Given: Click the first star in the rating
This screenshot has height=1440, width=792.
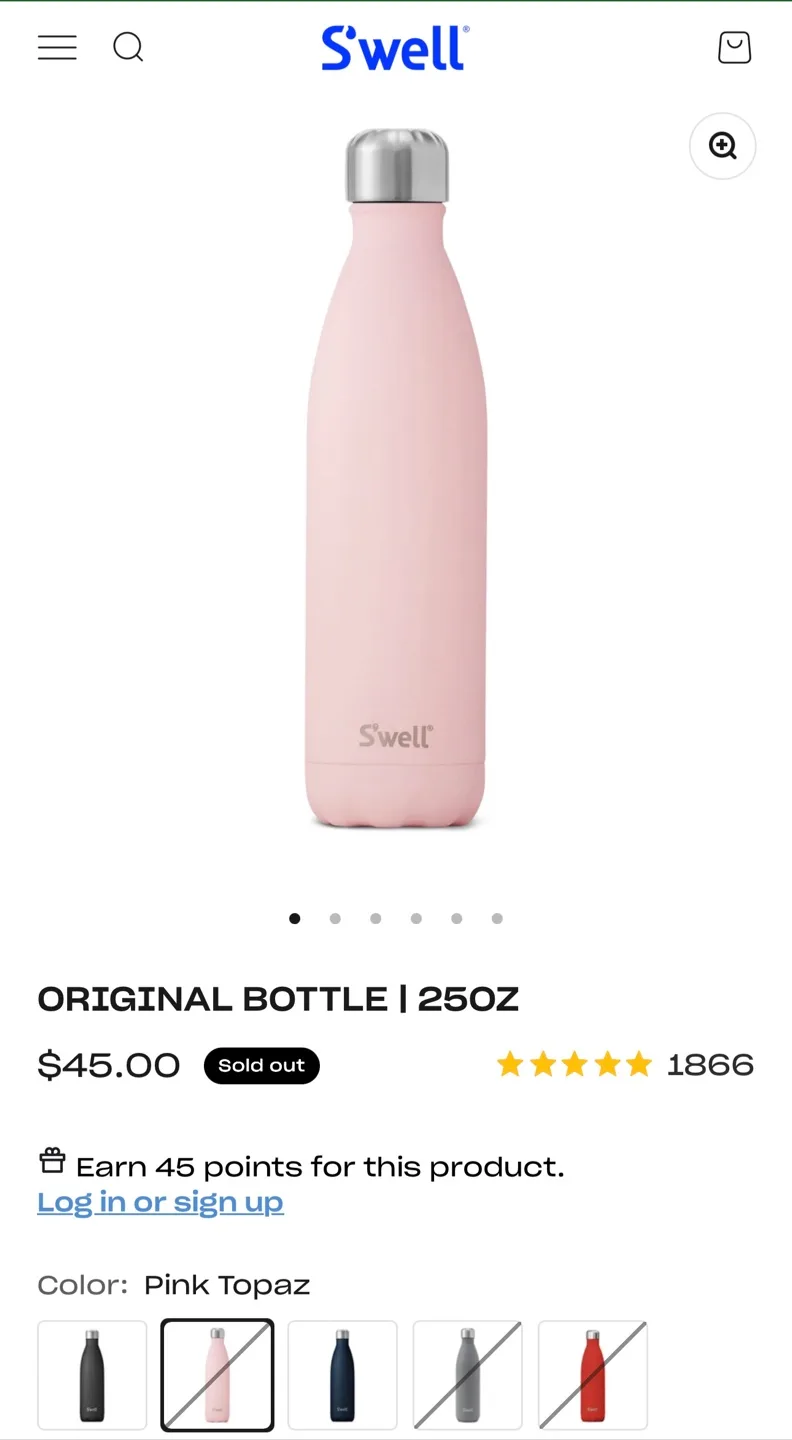Looking at the screenshot, I should [511, 1064].
